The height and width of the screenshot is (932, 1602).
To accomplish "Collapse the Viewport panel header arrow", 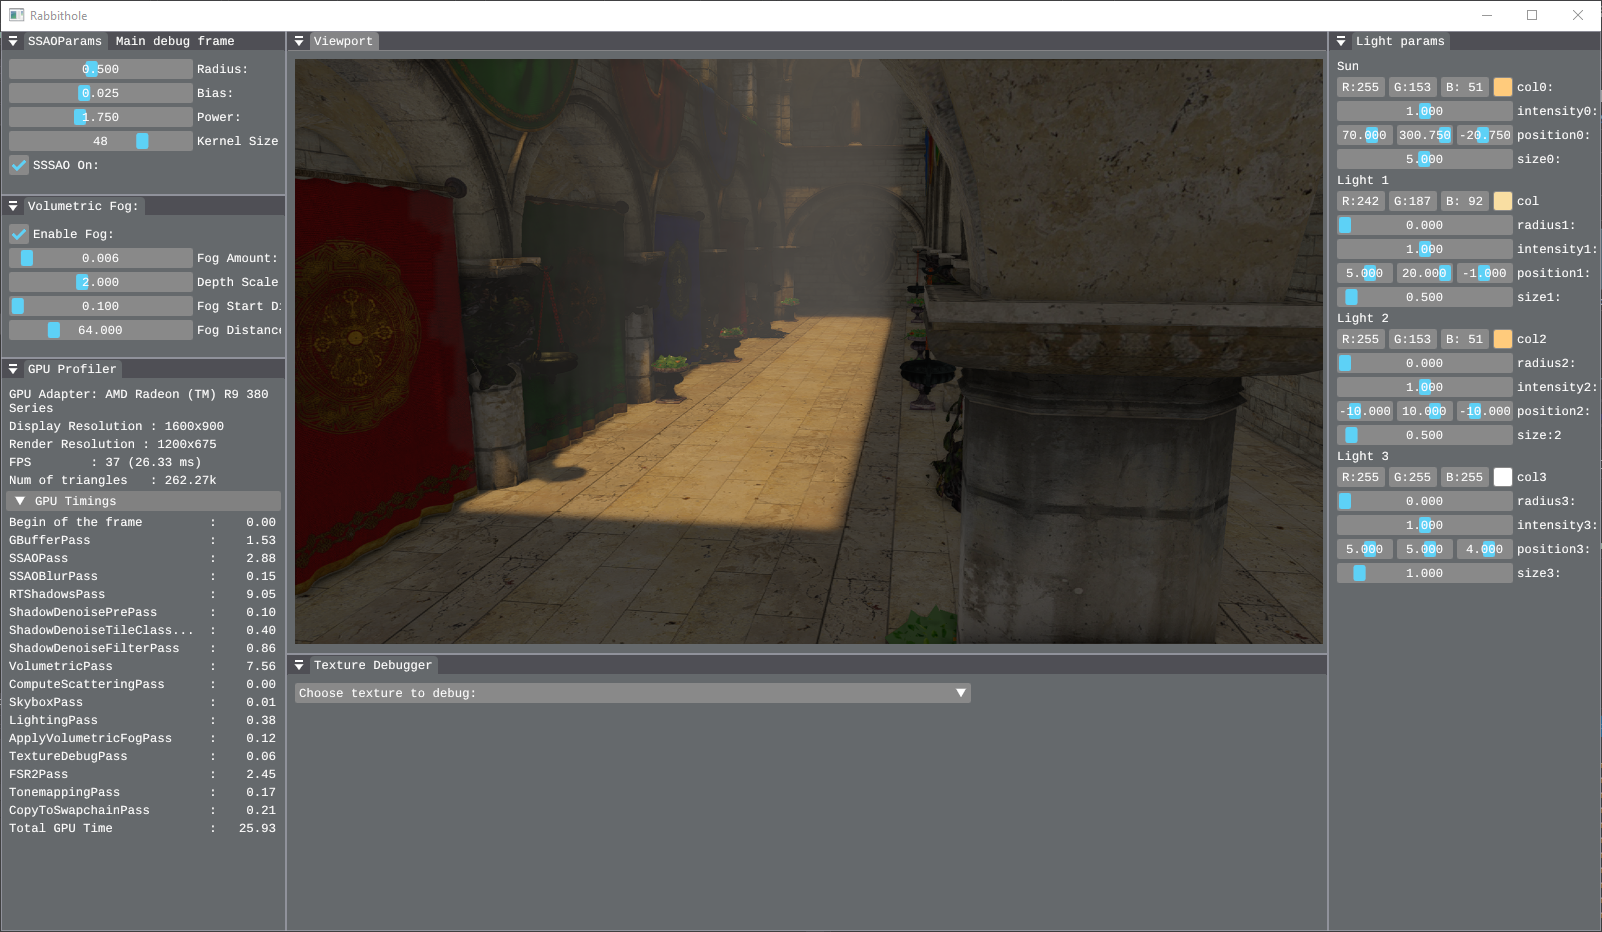I will click(299, 41).
